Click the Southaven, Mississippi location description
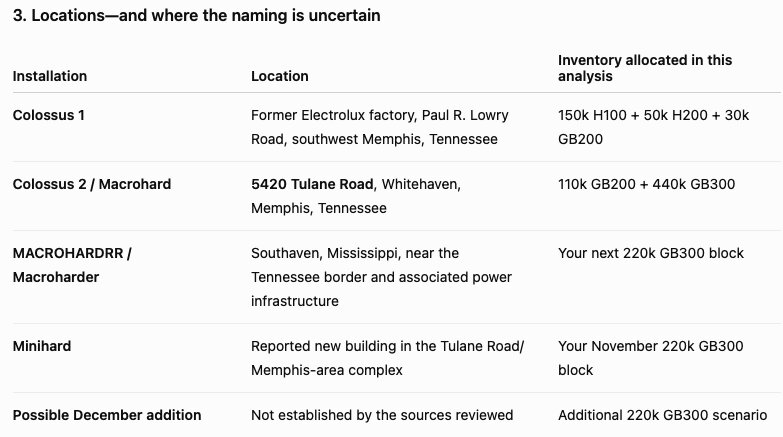The image size is (783, 437). (x=382, y=277)
